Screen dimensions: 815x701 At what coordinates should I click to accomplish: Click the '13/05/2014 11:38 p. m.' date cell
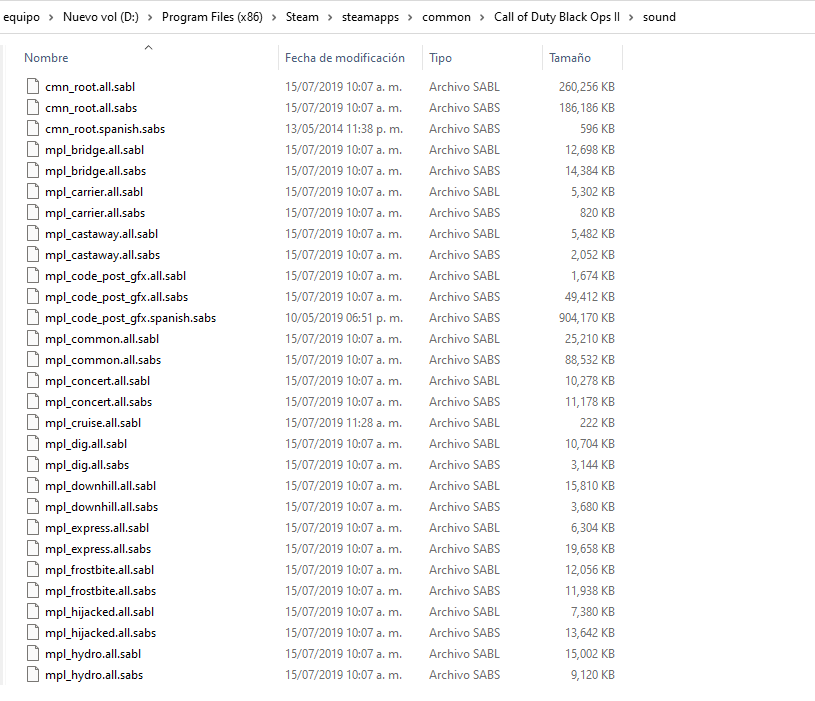pos(344,128)
